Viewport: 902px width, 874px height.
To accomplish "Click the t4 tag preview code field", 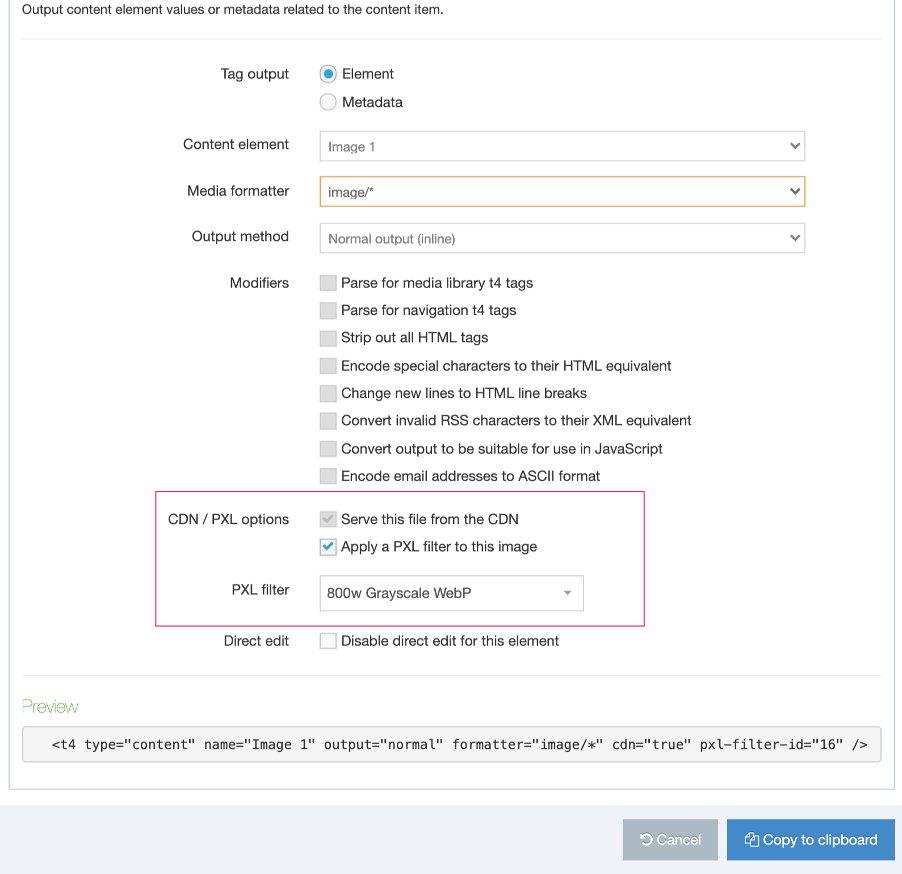I will [x=451, y=744].
